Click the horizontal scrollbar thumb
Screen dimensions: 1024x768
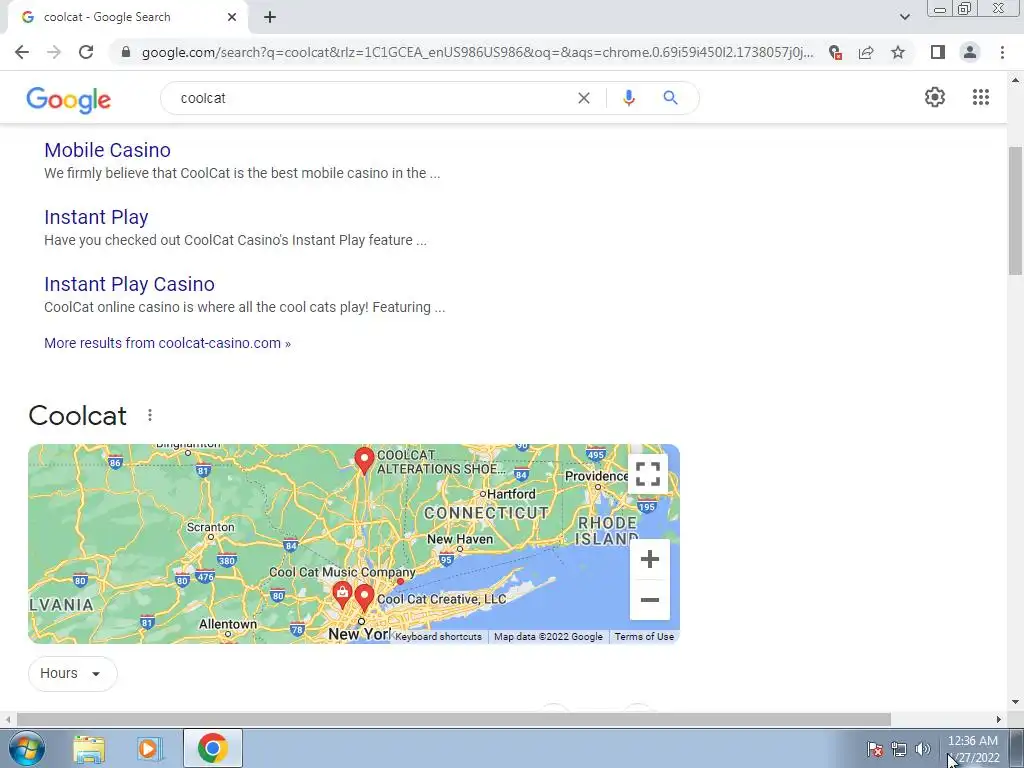(x=454, y=720)
